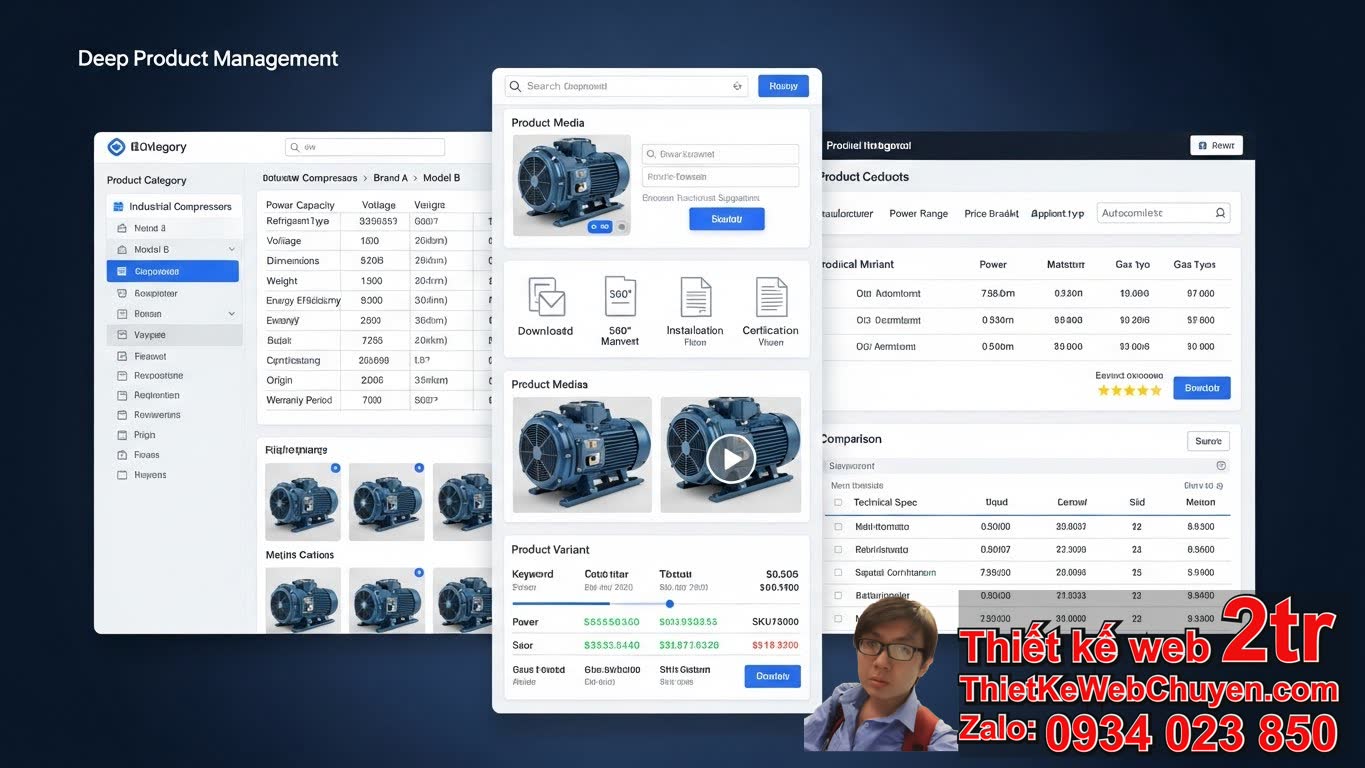
Task: Tick the Spatial Combination row checkbox
Action: pos(838,573)
